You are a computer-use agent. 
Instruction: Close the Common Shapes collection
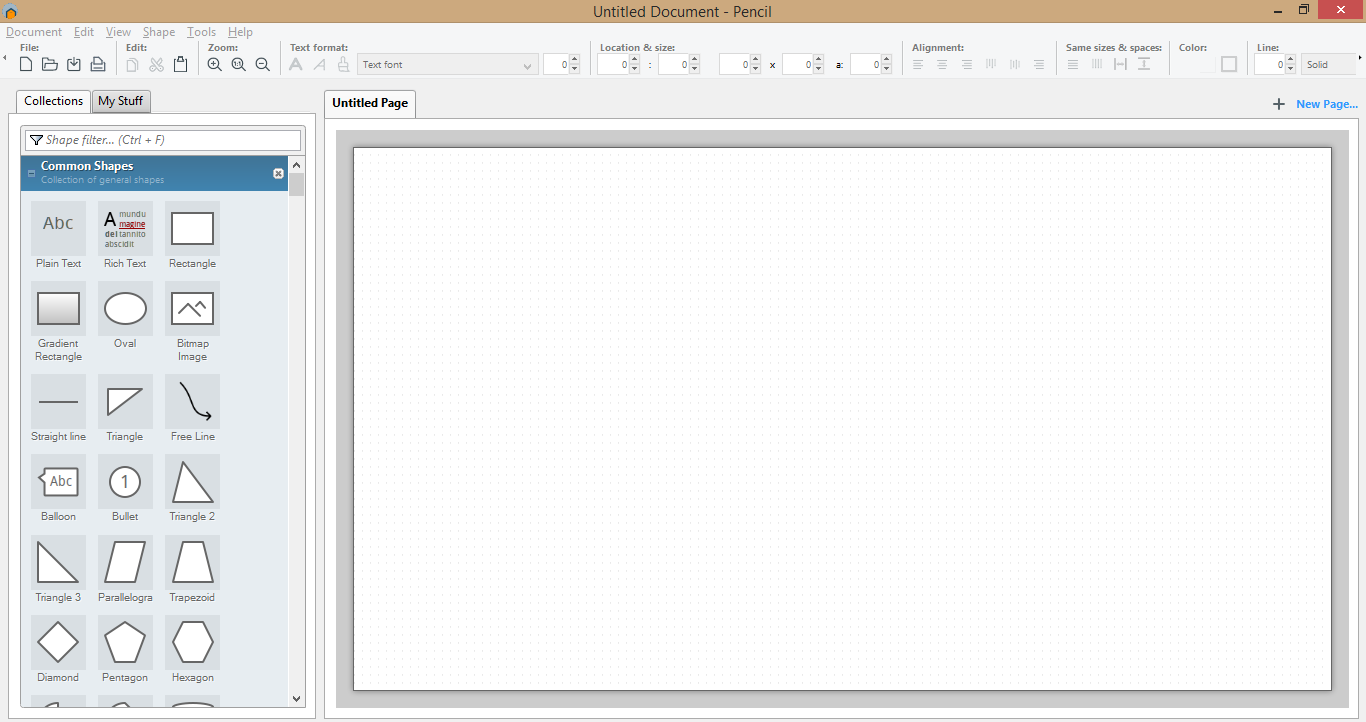(278, 173)
